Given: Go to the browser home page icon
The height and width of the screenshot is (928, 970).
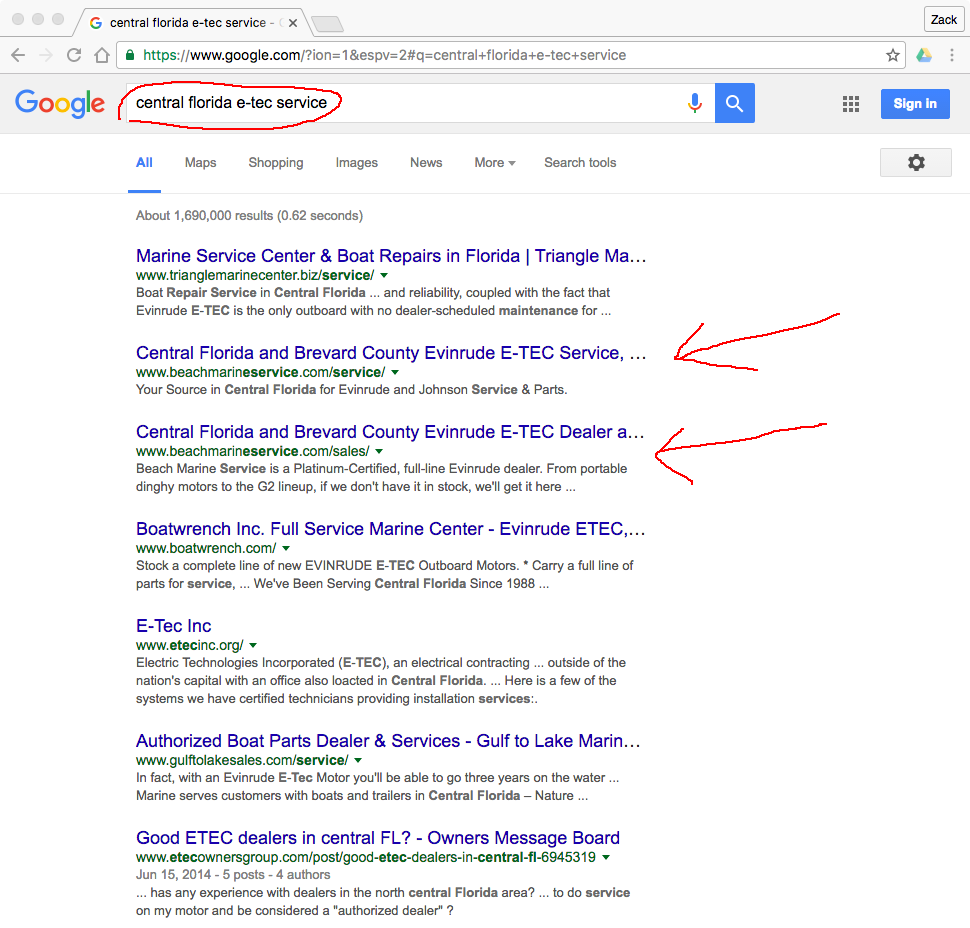Looking at the screenshot, I should click(102, 55).
